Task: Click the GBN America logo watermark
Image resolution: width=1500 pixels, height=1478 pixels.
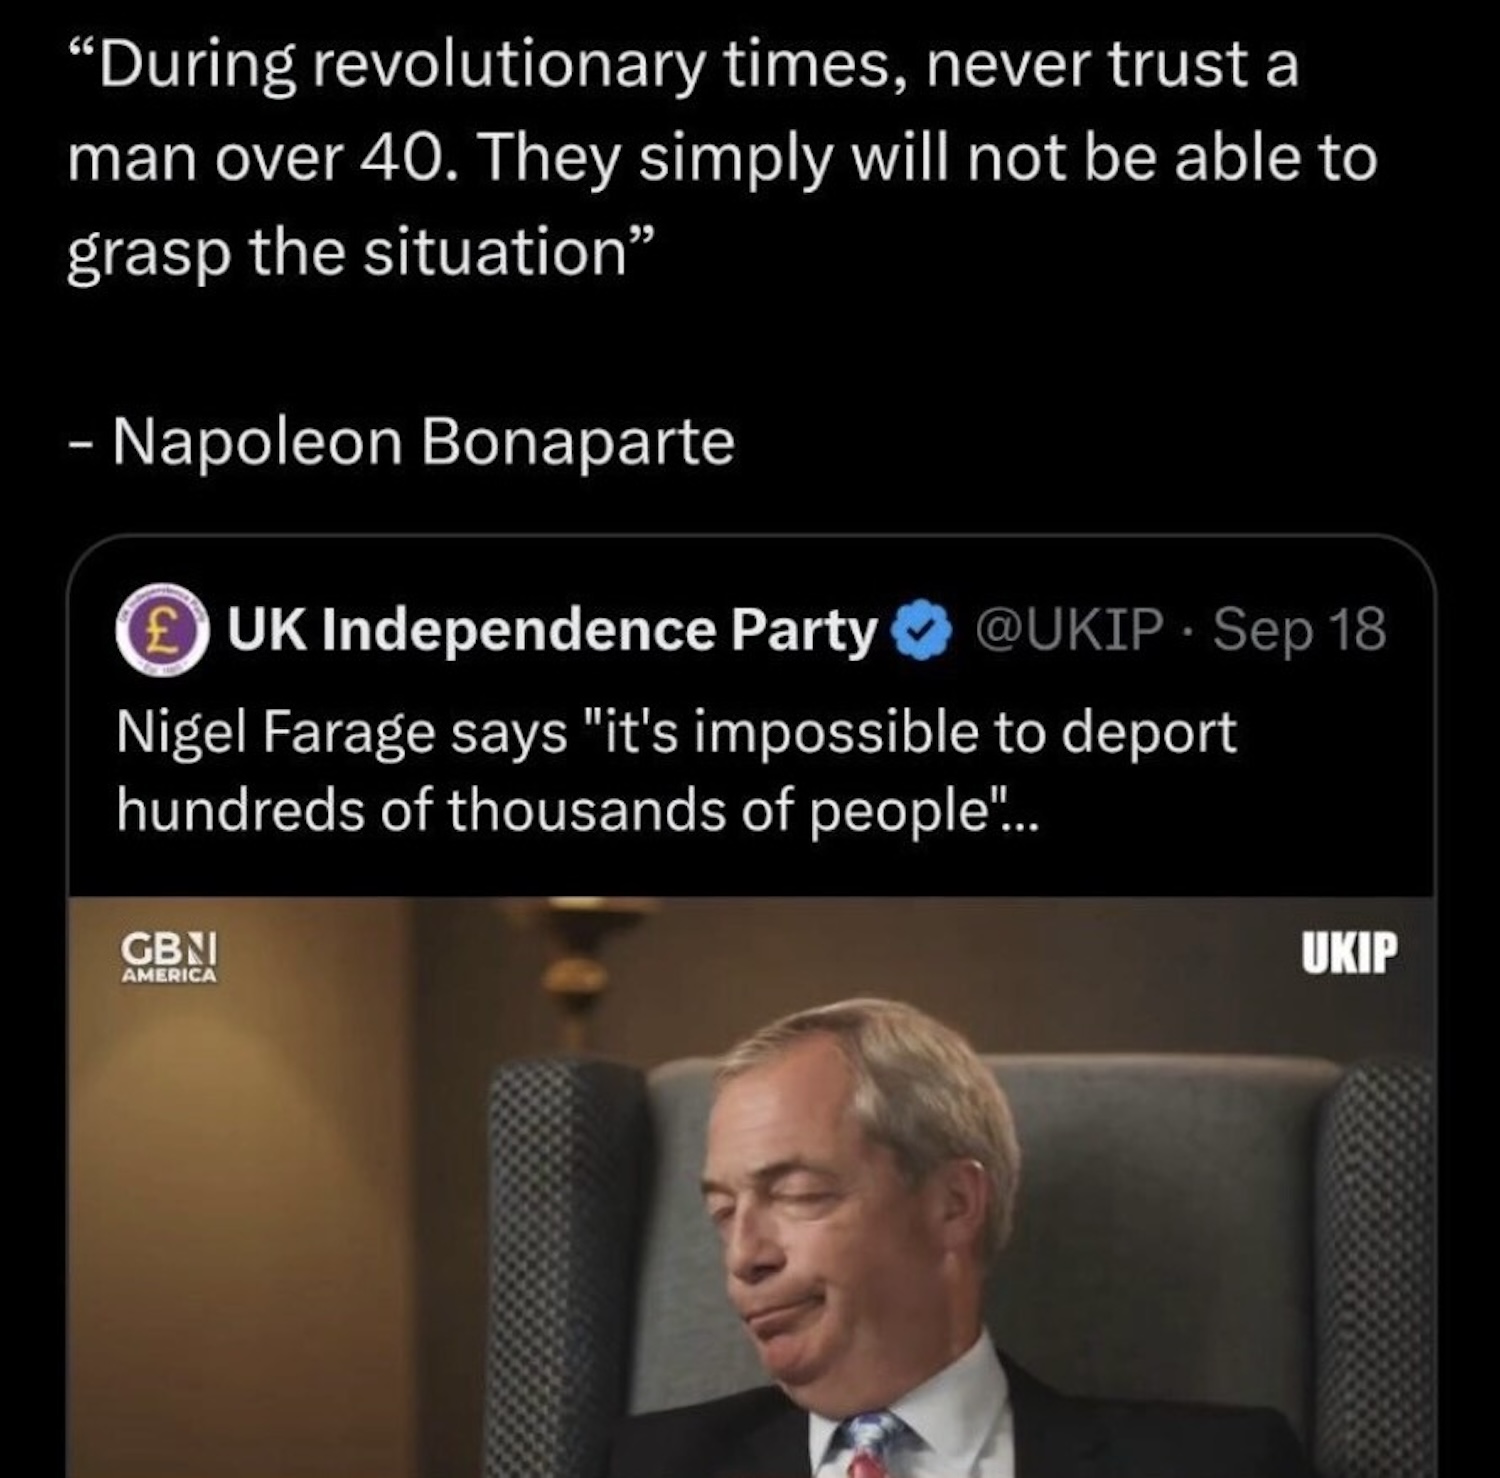Action: click(169, 957)
